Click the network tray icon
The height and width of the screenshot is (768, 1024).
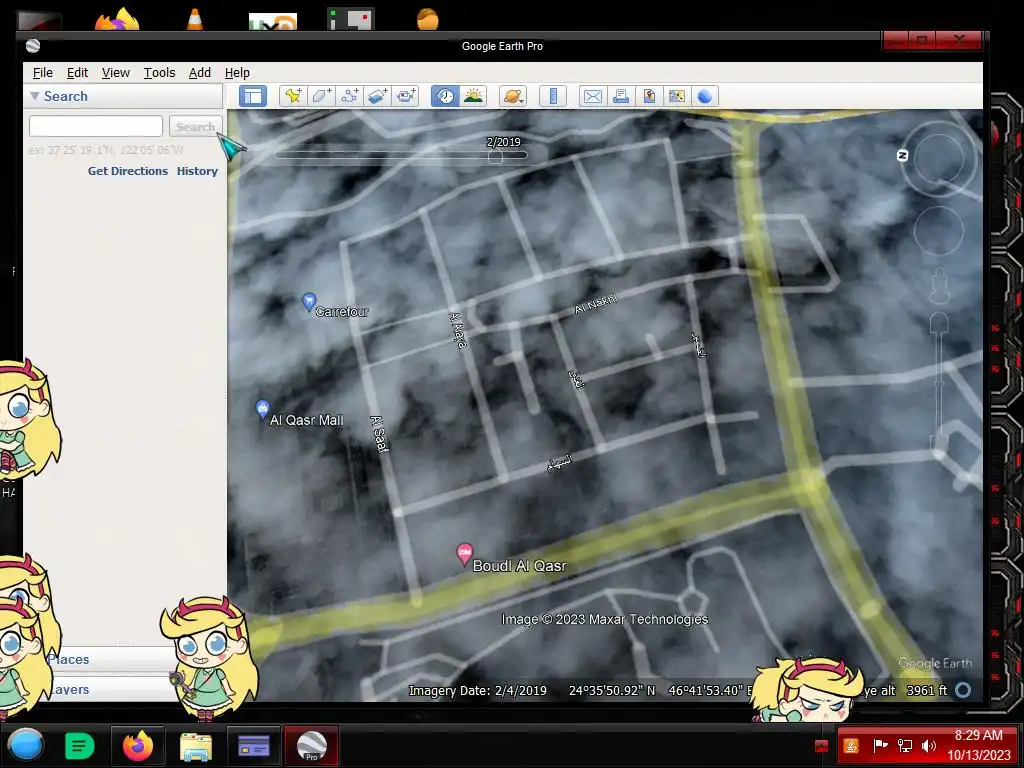tap(904, 745)
